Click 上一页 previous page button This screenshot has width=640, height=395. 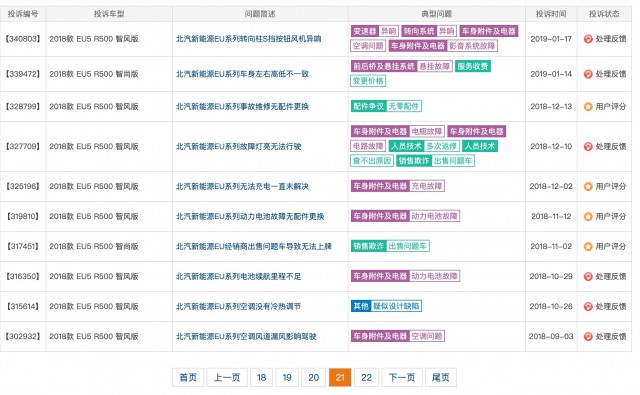tap(227, 377)
